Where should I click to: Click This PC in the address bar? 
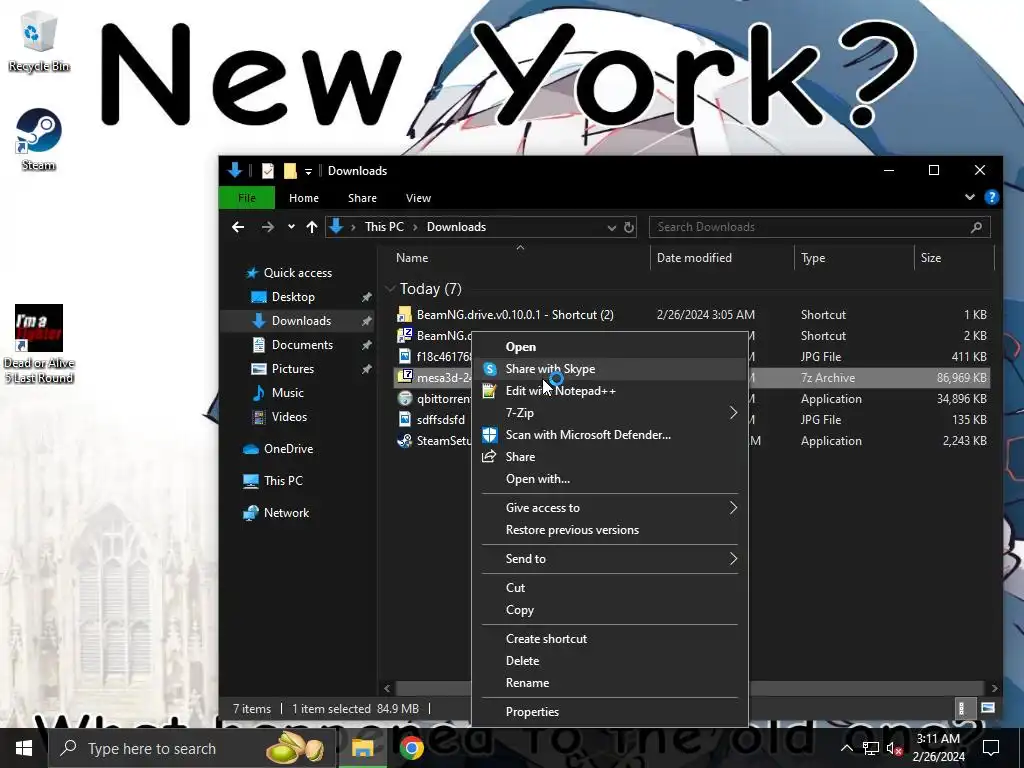(384, 227)
